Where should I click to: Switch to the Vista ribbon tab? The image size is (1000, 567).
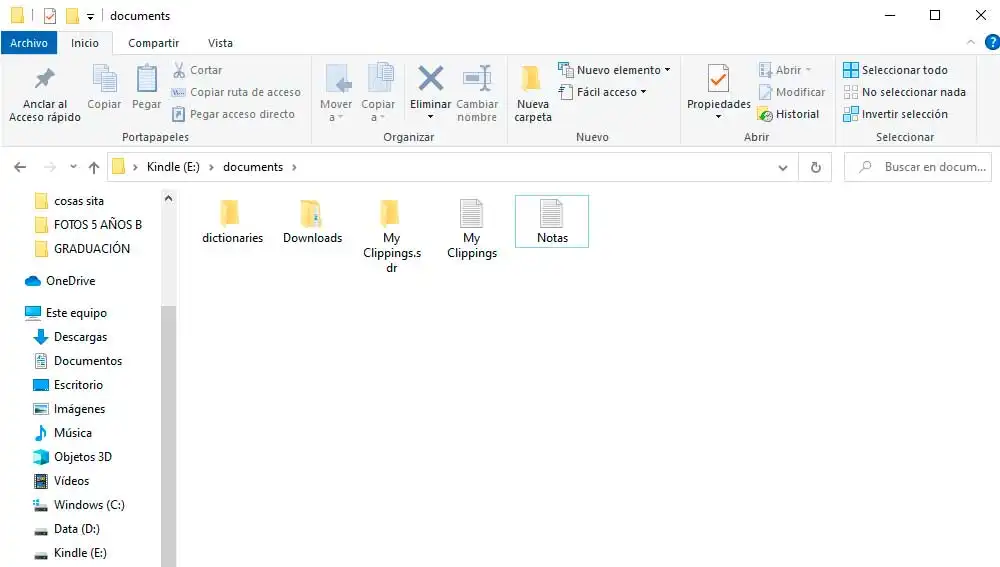pyautogui.click(x=220, y=43)
